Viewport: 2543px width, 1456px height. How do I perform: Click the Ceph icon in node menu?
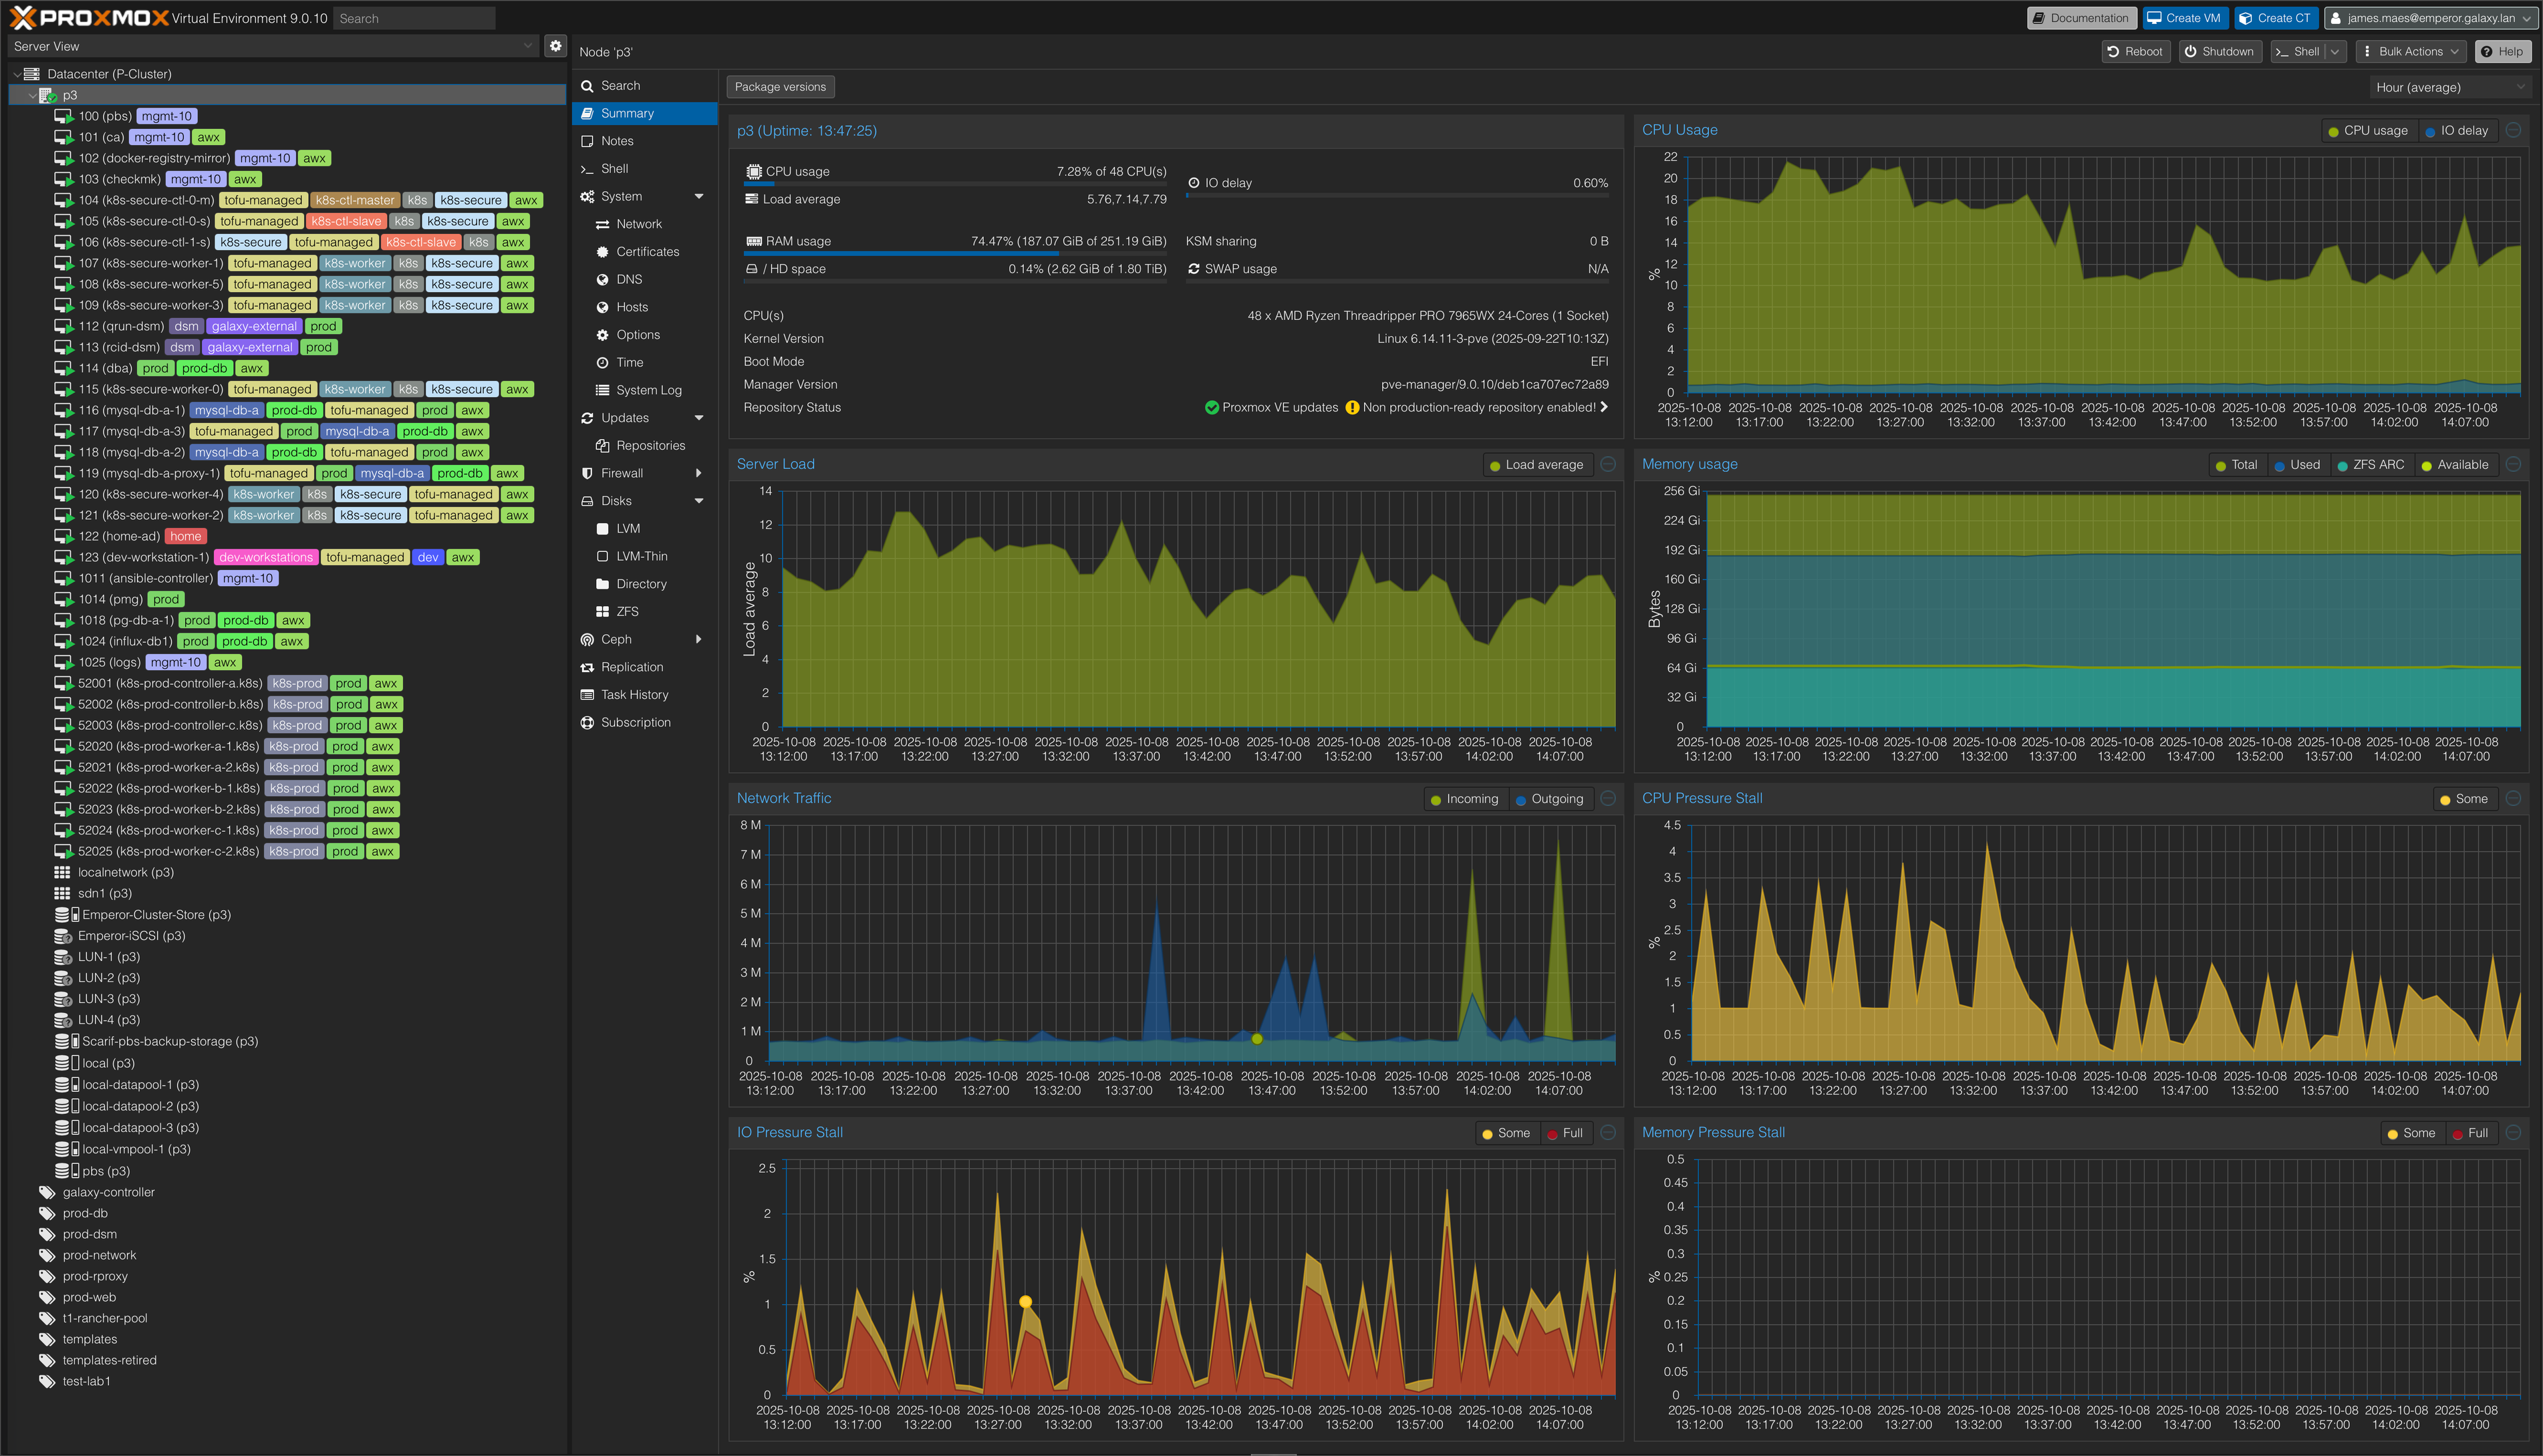coord(587,639)
